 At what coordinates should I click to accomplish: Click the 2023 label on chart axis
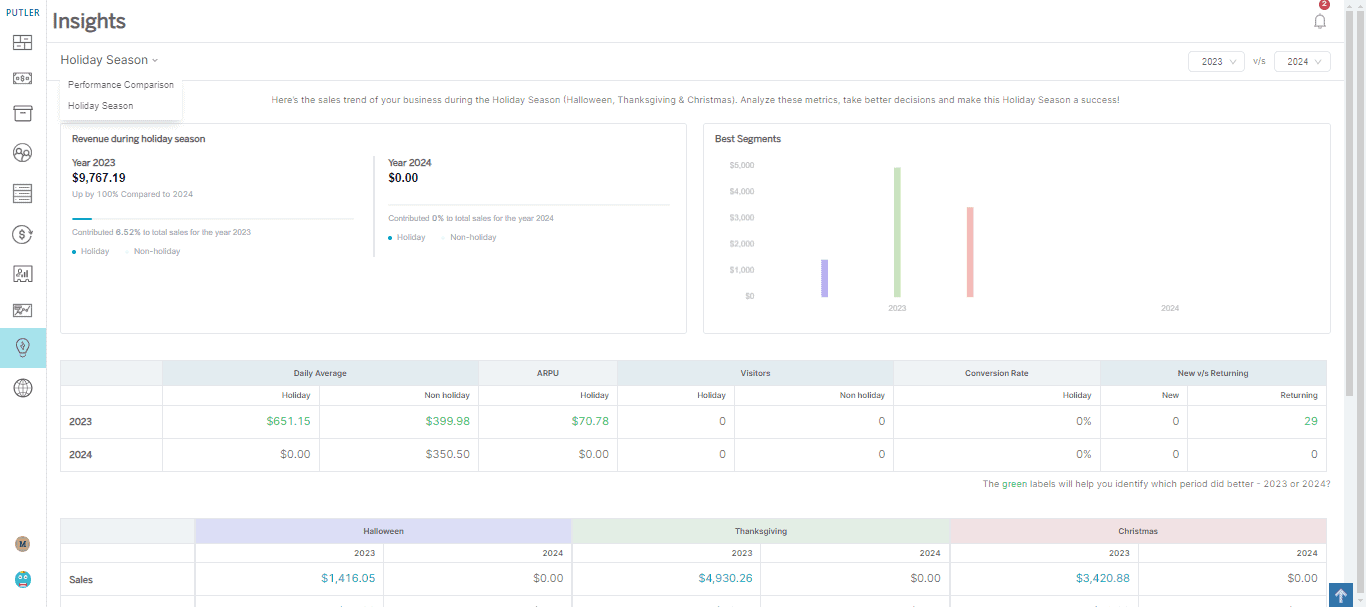pyautogui.click(x=897, y=308)
